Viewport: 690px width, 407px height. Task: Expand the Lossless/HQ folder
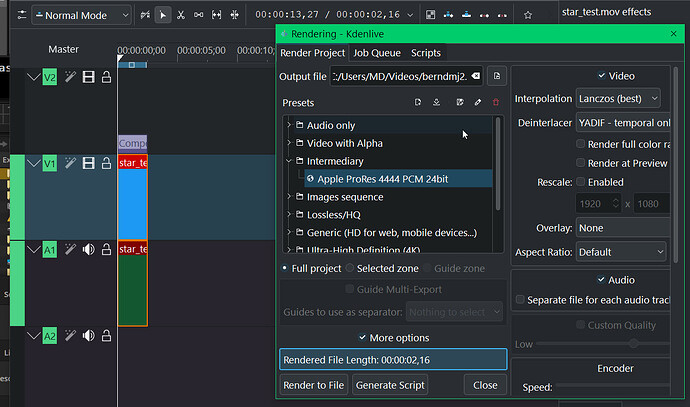pos(289,215)
